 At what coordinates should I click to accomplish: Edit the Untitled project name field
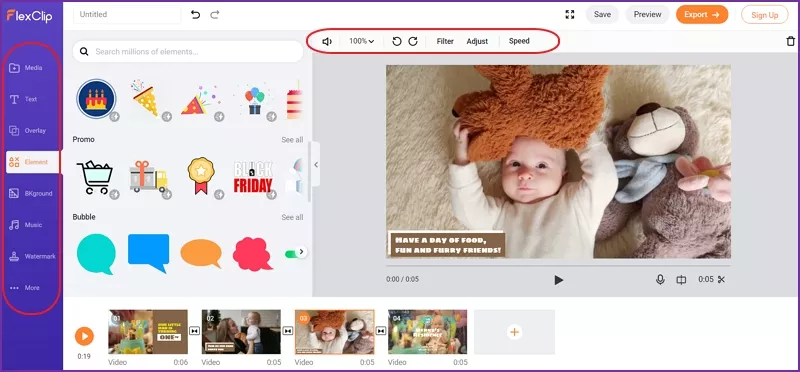click(127, 15)
